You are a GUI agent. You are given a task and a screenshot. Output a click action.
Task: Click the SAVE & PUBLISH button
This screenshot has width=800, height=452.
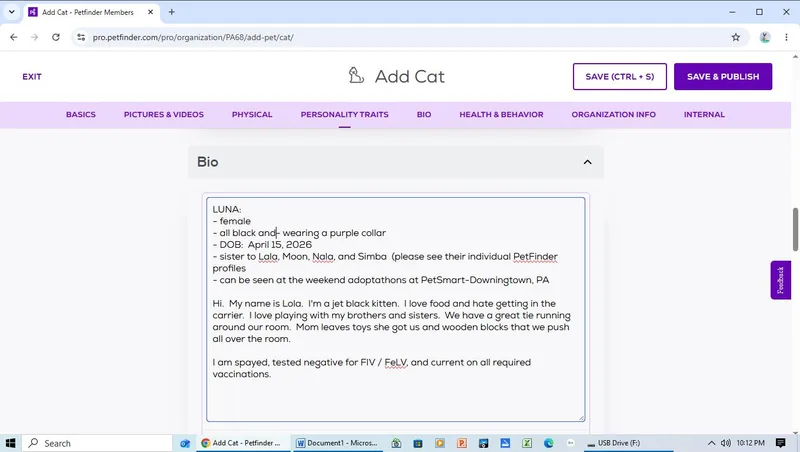click(x=722, y=77)
